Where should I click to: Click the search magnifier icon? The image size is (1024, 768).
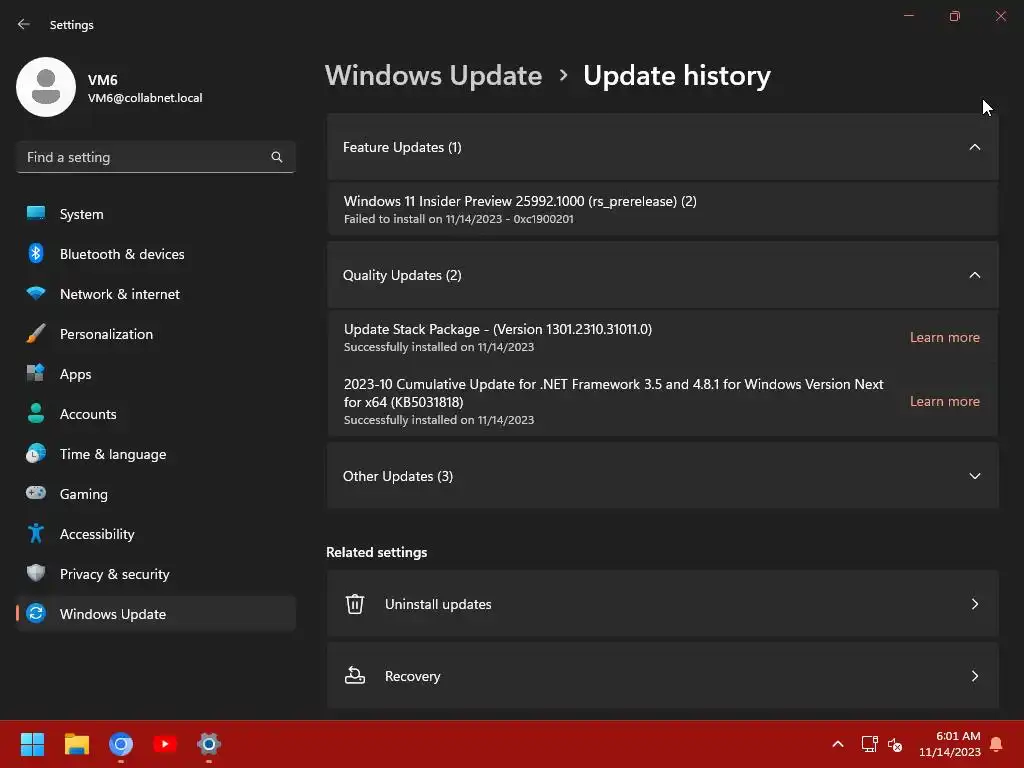277,157
